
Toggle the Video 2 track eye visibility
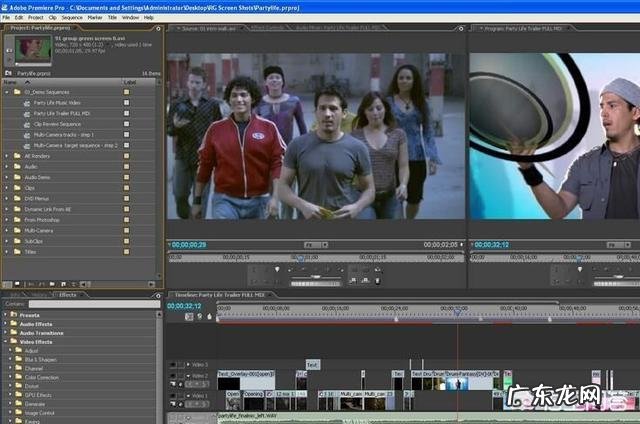click(172, 375)
